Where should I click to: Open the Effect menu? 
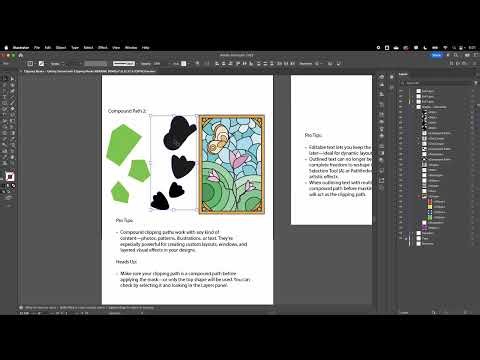(103, 48)
